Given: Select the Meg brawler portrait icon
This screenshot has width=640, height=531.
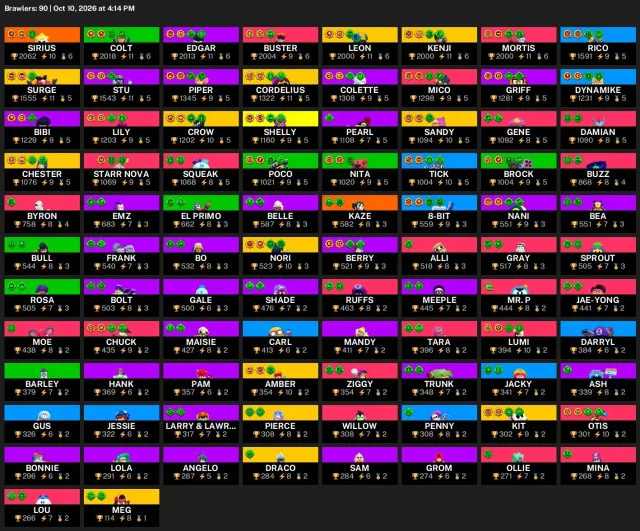Looking at the screenshot, I should pyautogui.click(x=122, y=499).
